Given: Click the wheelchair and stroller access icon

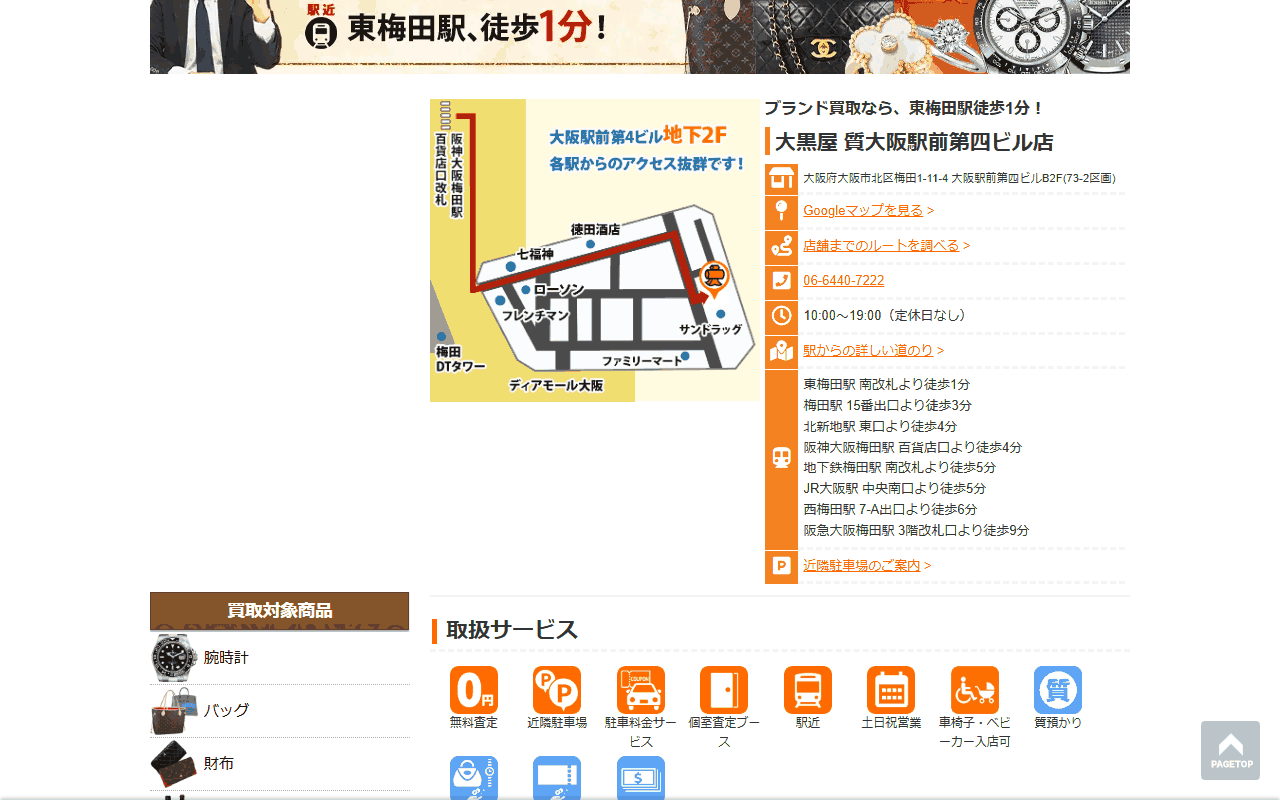Looking at the screenshot, I should (975, 690).
